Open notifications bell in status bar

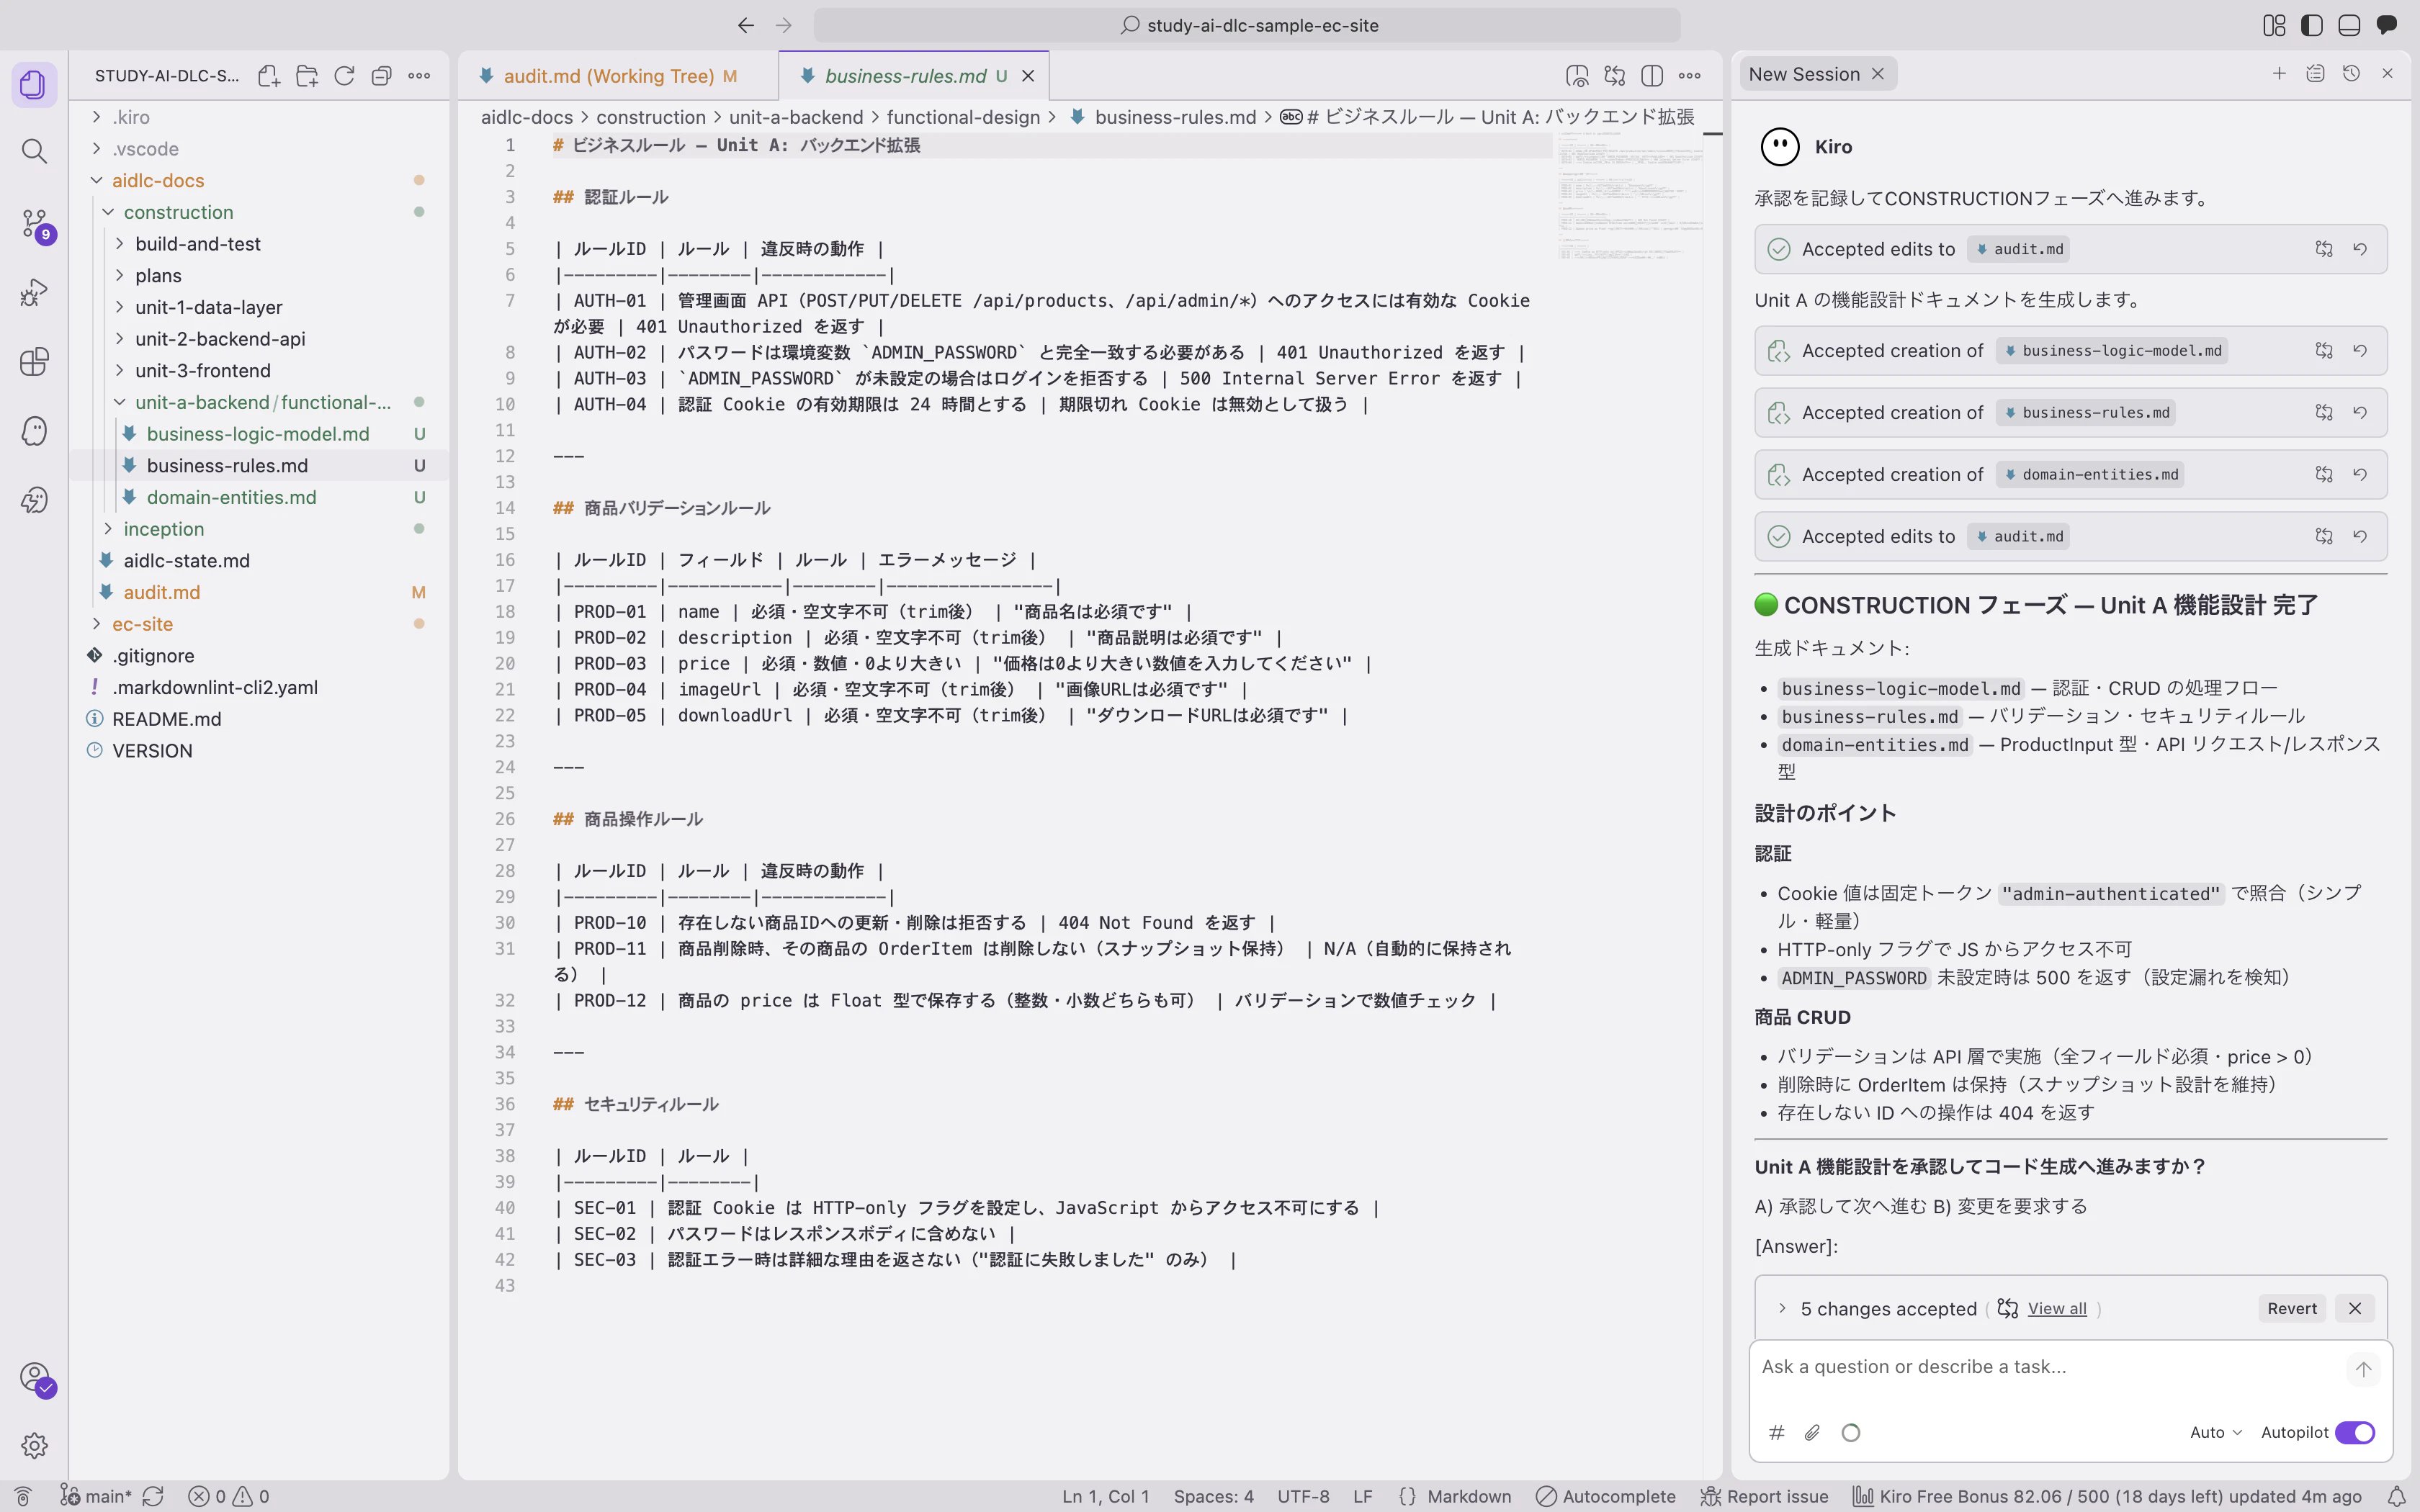click(x=2397, y=1496)
